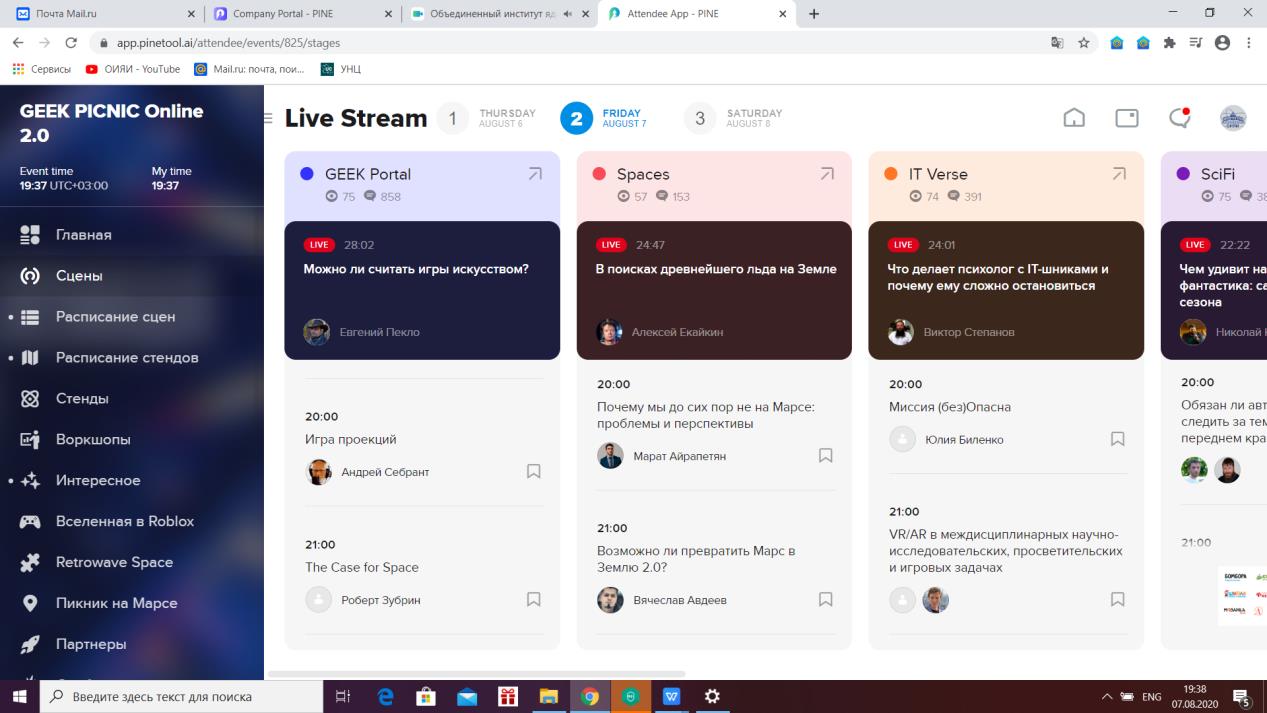Click the user profile avatar in header
Viewport: 1267px width, 713px height.
point(1233,118)
